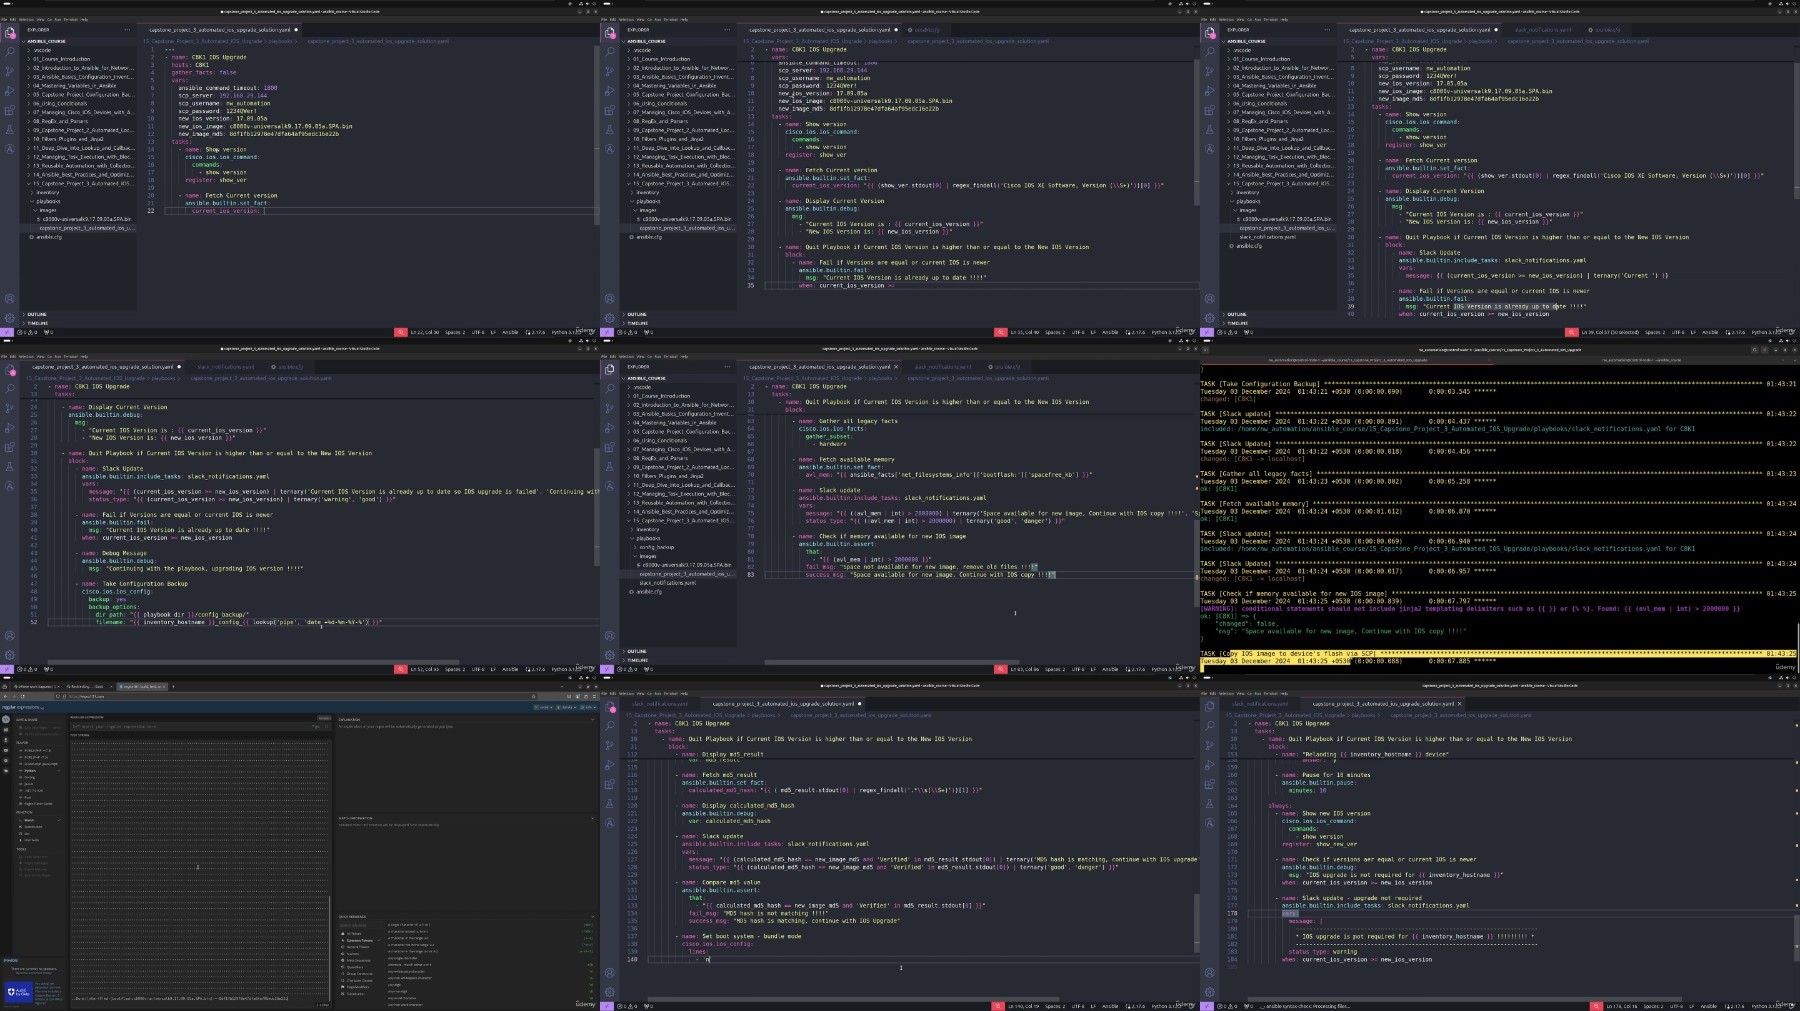
Task: Expand the config_backup folder in Explorer
Action: pos(656,547)
